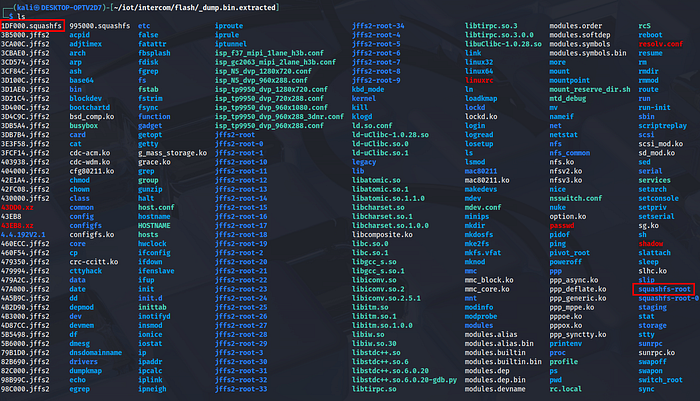Select the red passwd entry
The image size is (700, 401).
pyautogui.click(x=562, y=226)
